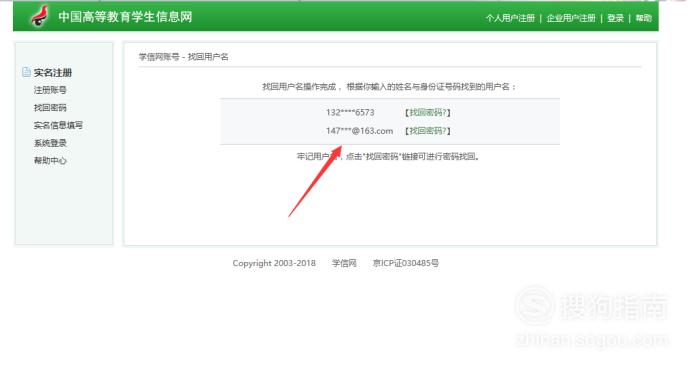Select the username 147***@163.com
The height and width of the screenshot is (374, 692).
[x=359, y=131]
